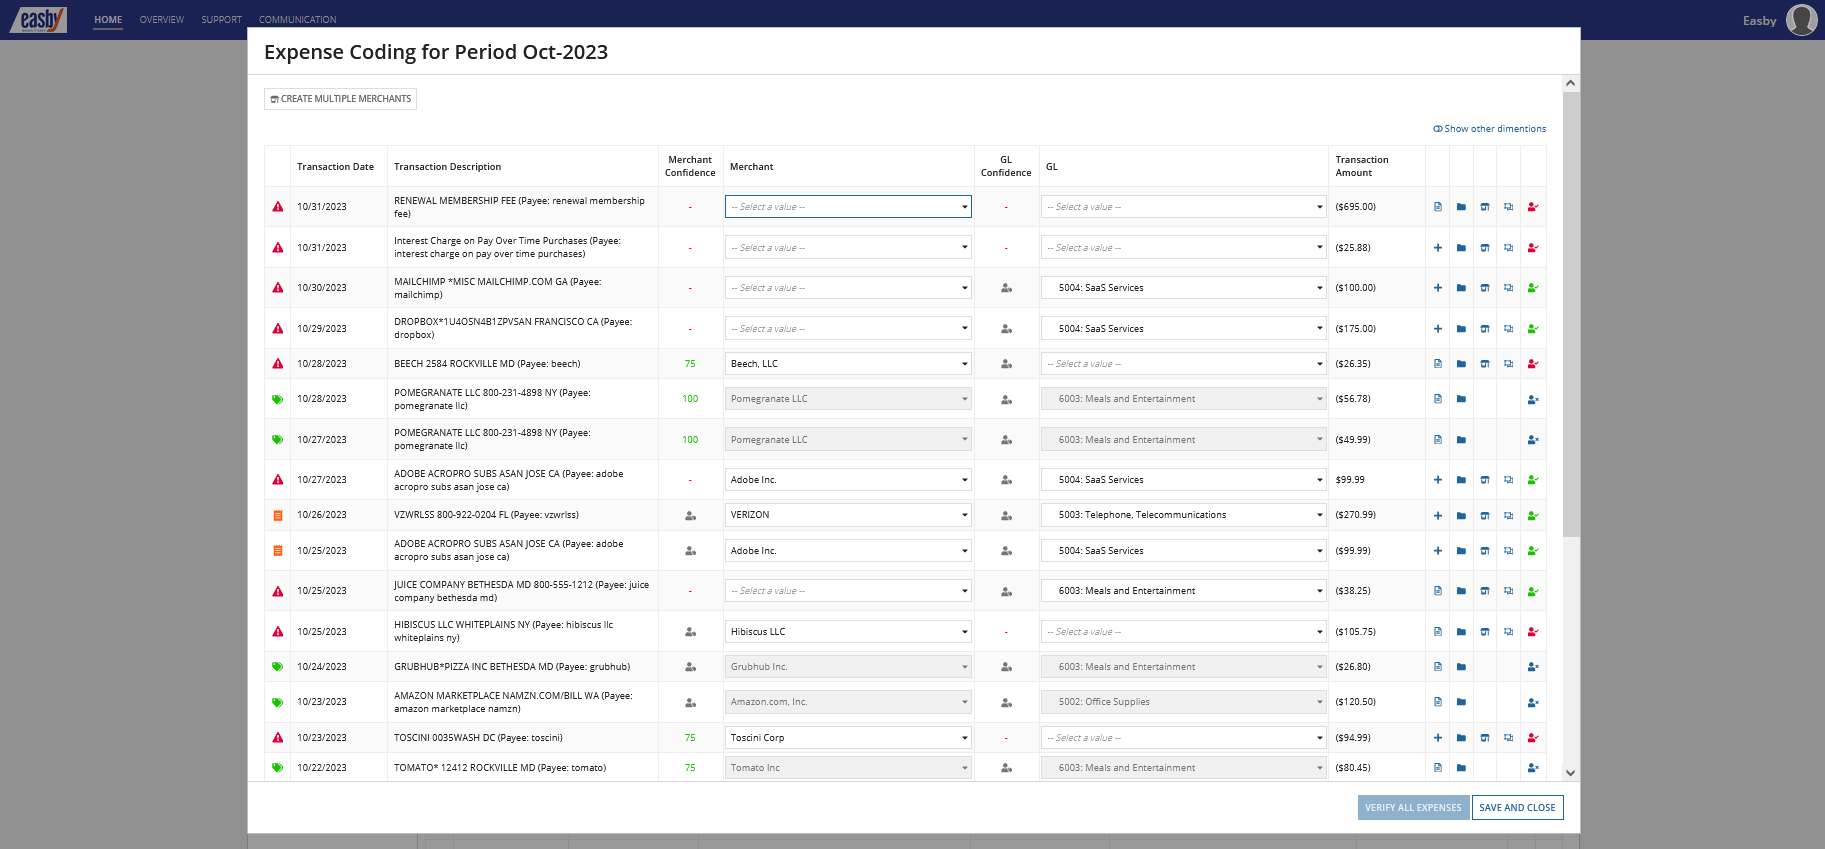Click CREATE MULTIPLE MERCHANTS button
Screen dimensions: 1825x849
click(x=341, y=99)
